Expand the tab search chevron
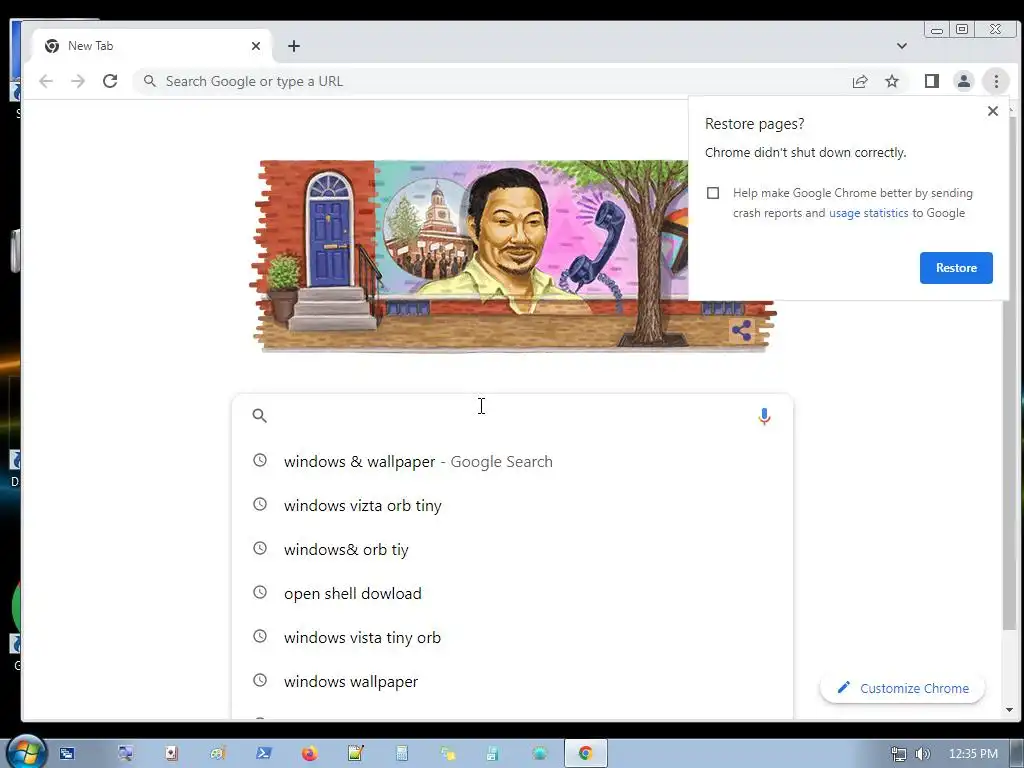 [902, 46]
